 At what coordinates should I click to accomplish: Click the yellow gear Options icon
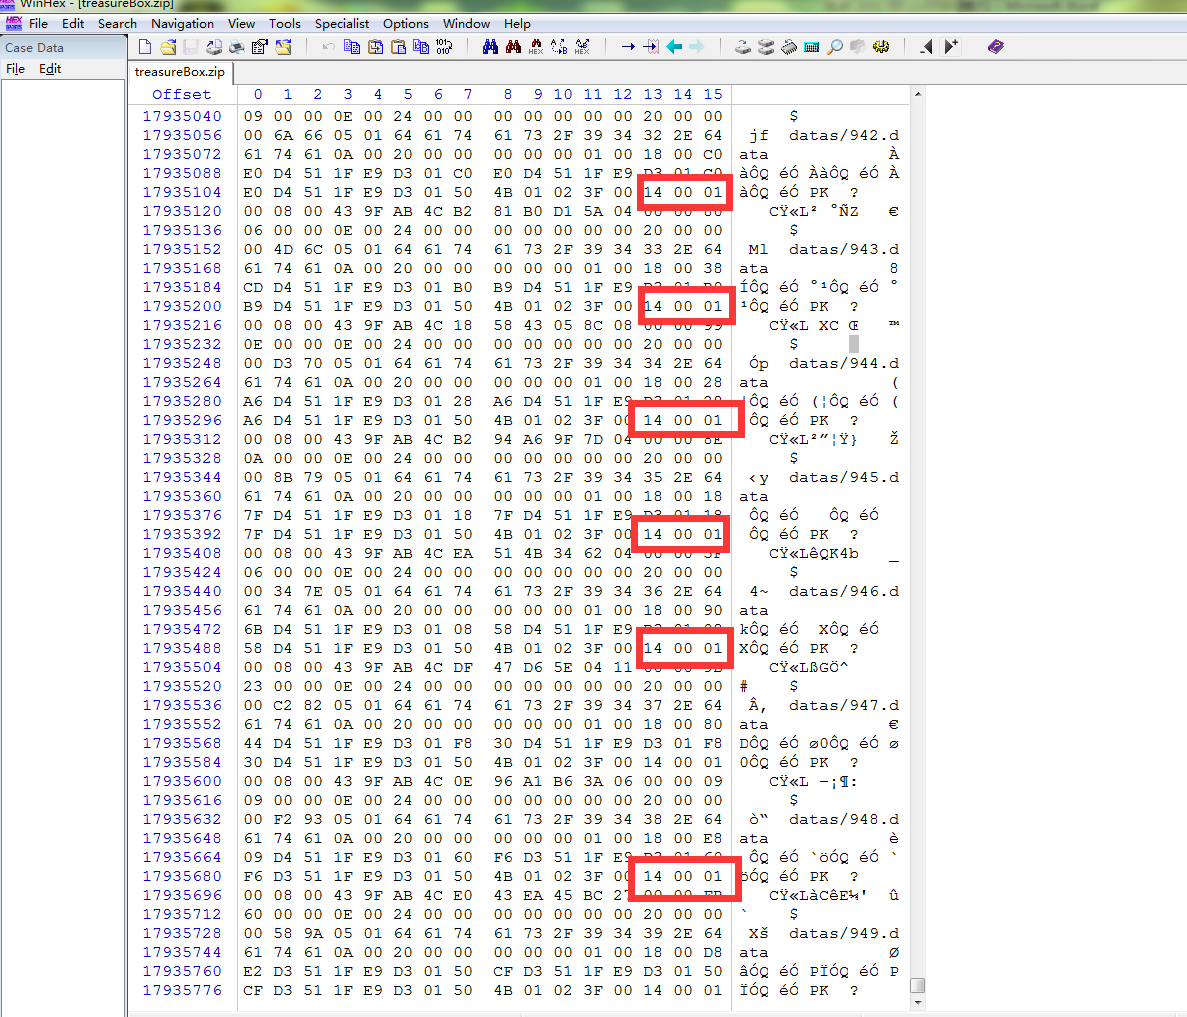pyautogui.click(x=881, y=47)
